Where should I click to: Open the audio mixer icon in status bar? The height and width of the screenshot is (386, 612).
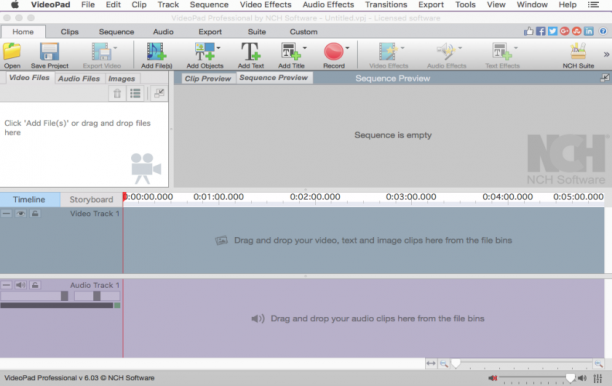(598, 378)
